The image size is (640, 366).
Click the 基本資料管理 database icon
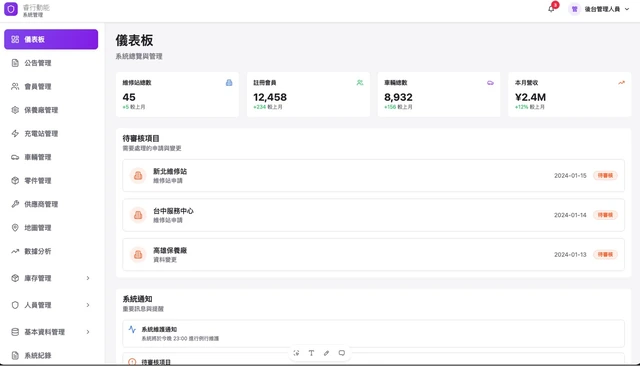point(15,332)
